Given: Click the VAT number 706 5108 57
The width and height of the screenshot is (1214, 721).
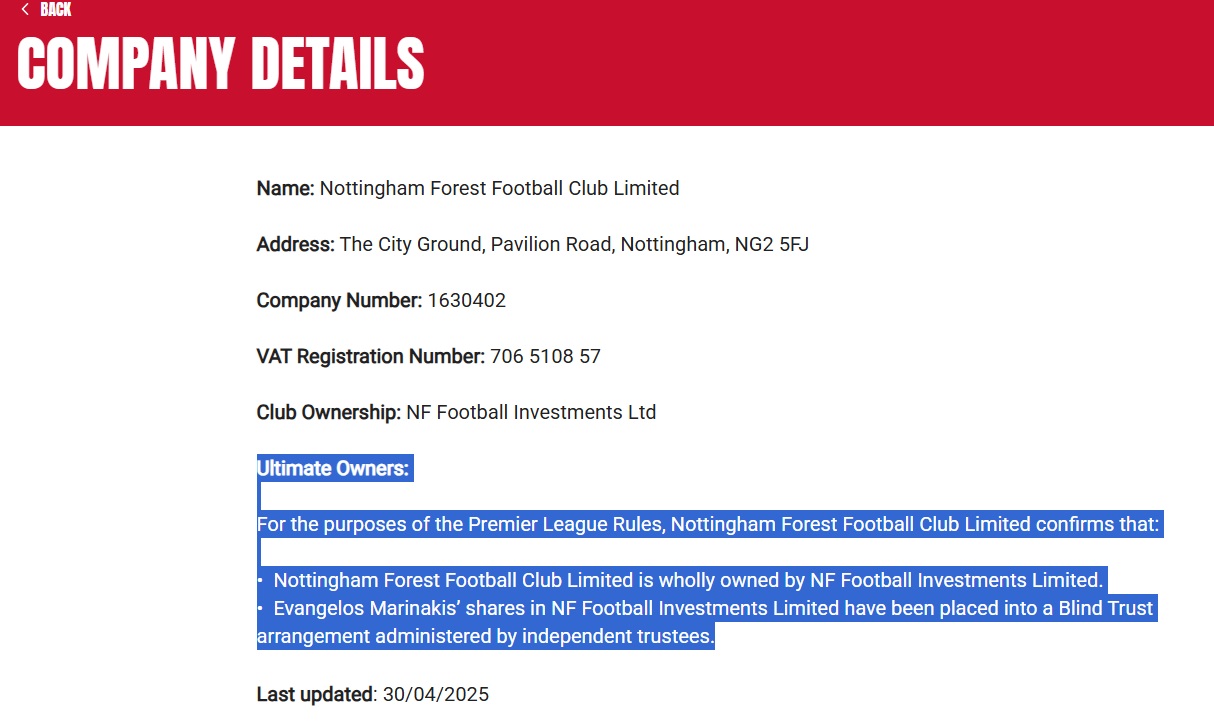Looking at the screenshot, I should (x=546, y=356).
